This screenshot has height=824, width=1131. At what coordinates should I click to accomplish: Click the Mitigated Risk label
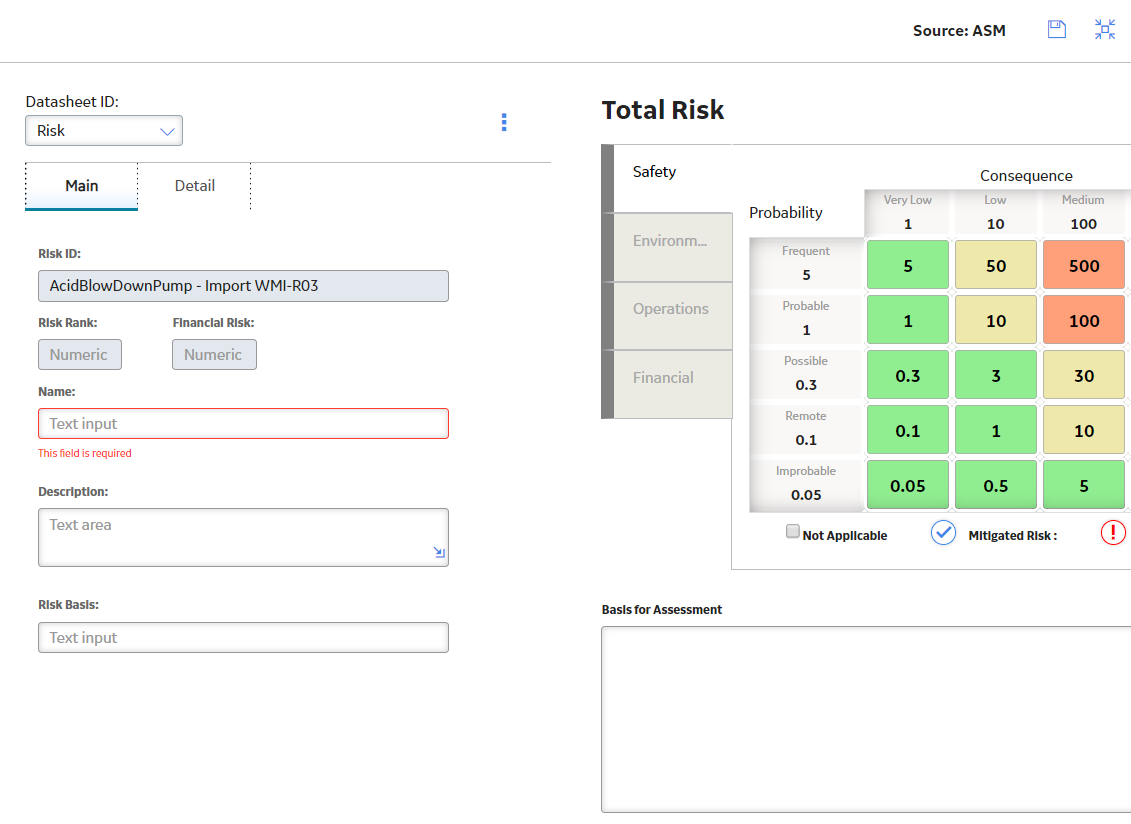1013,535
